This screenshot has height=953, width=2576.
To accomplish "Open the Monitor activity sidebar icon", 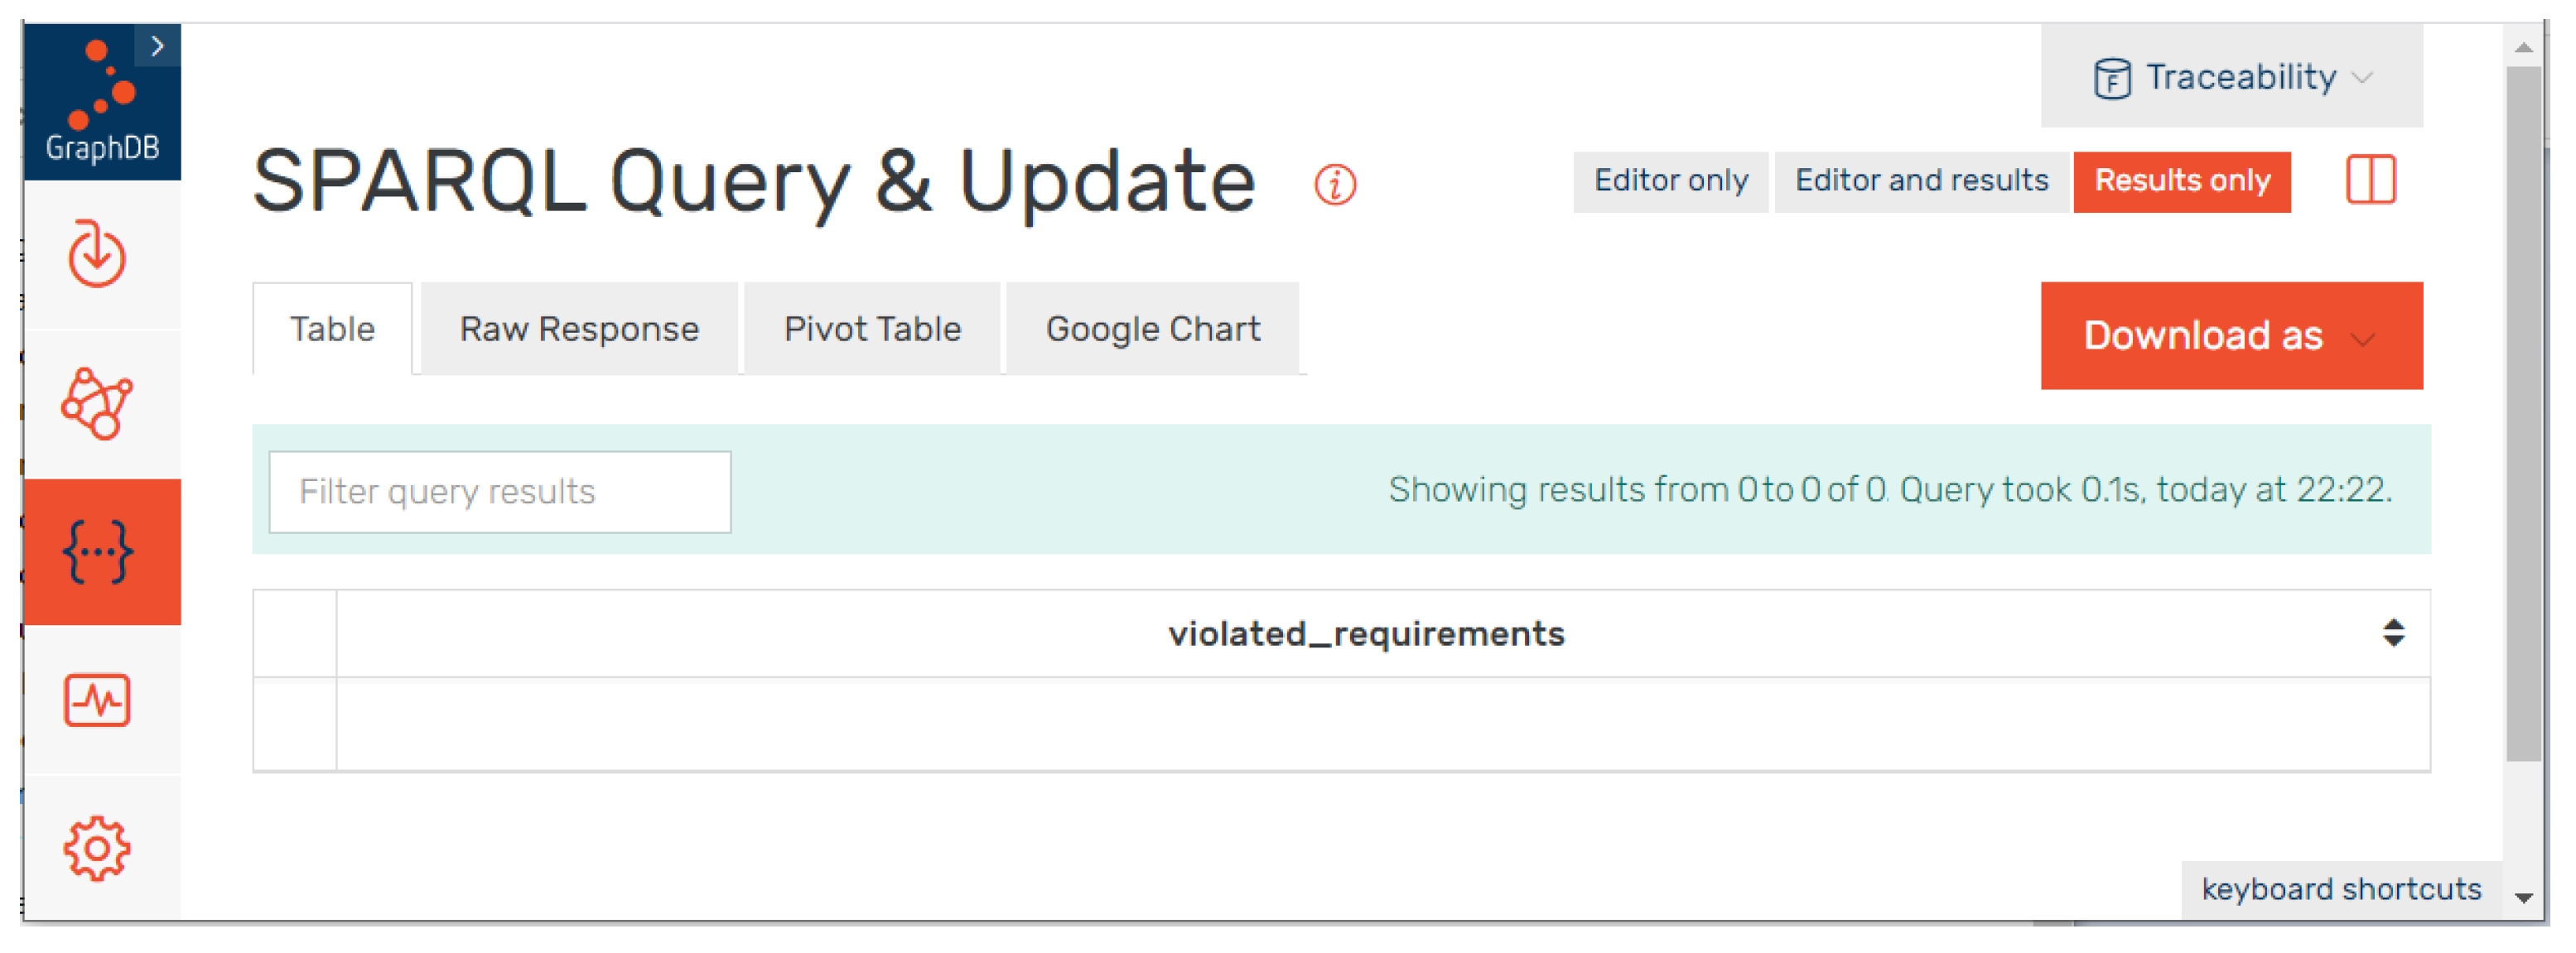I will point(97,700).
